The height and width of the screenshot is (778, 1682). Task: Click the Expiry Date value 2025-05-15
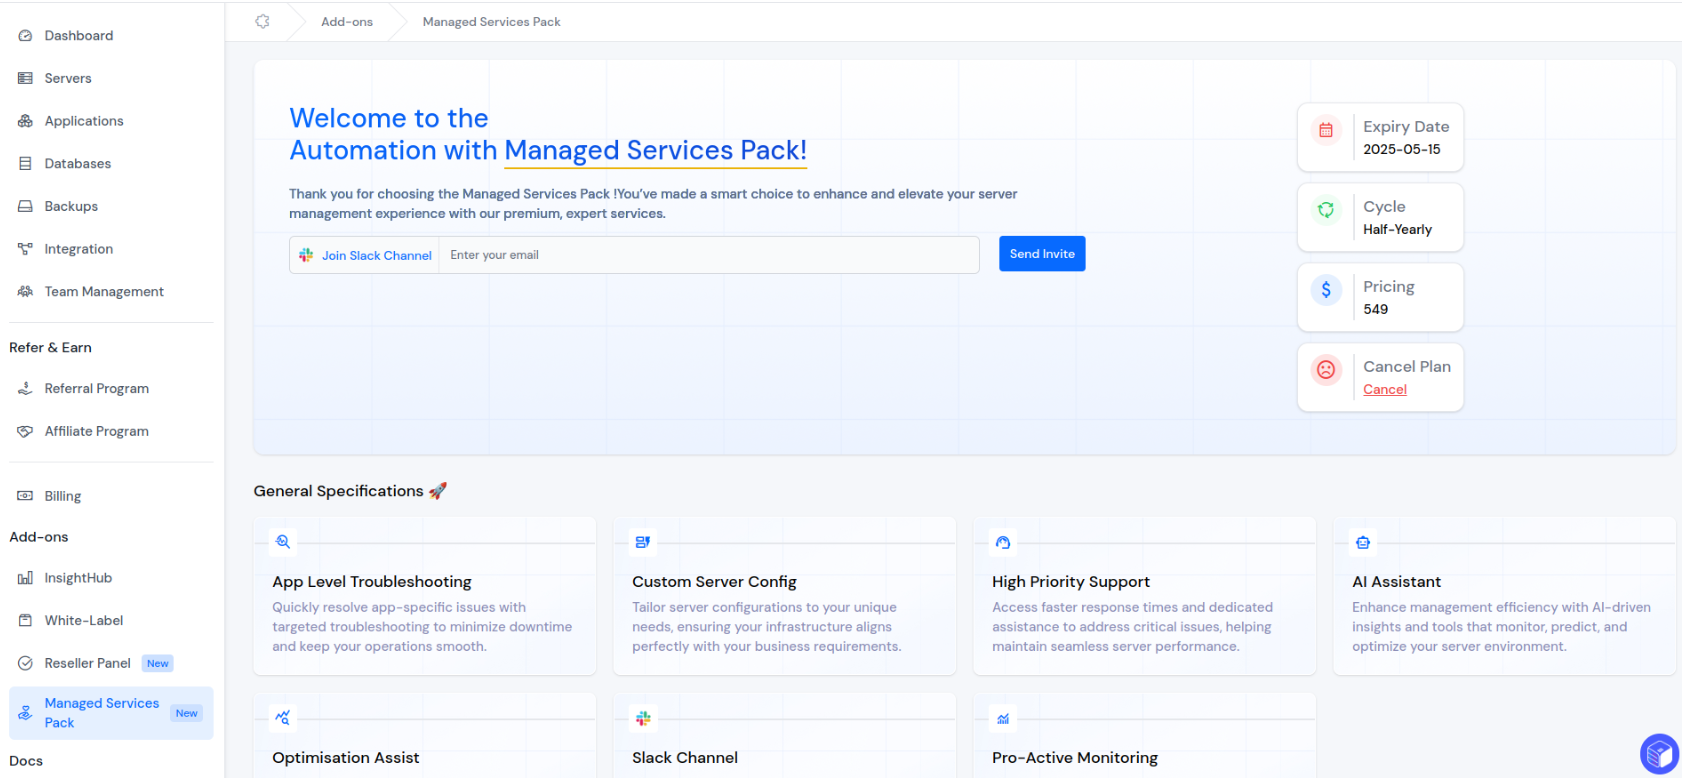(x=1402, y=150)
